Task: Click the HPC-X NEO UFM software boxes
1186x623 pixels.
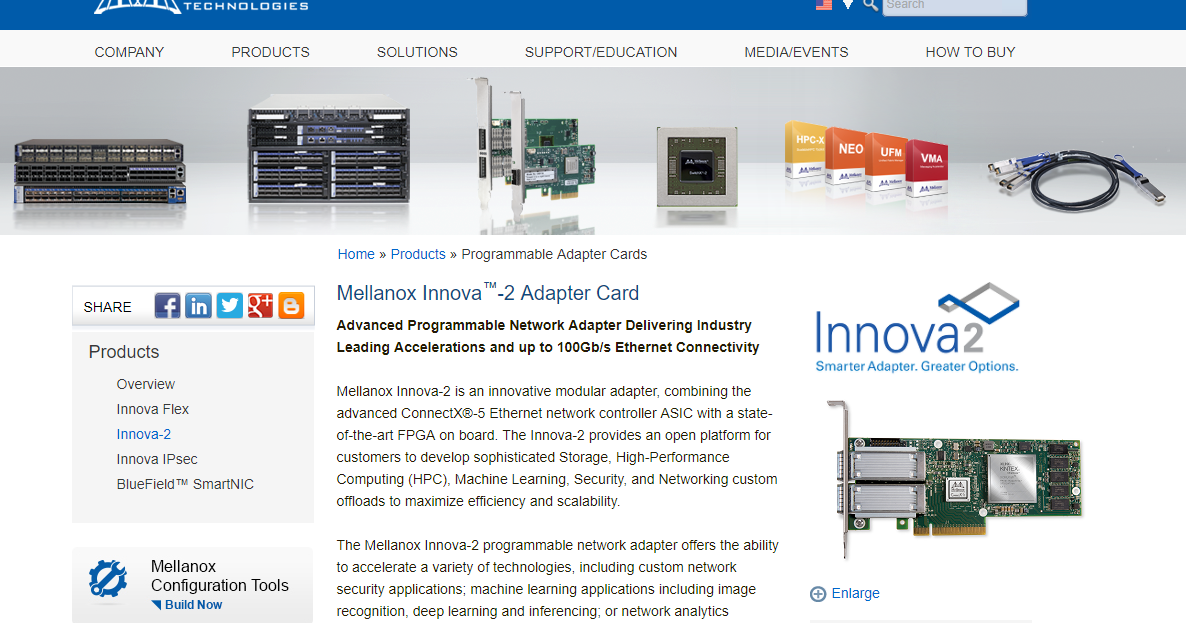Action: click(x=866, y=160)
